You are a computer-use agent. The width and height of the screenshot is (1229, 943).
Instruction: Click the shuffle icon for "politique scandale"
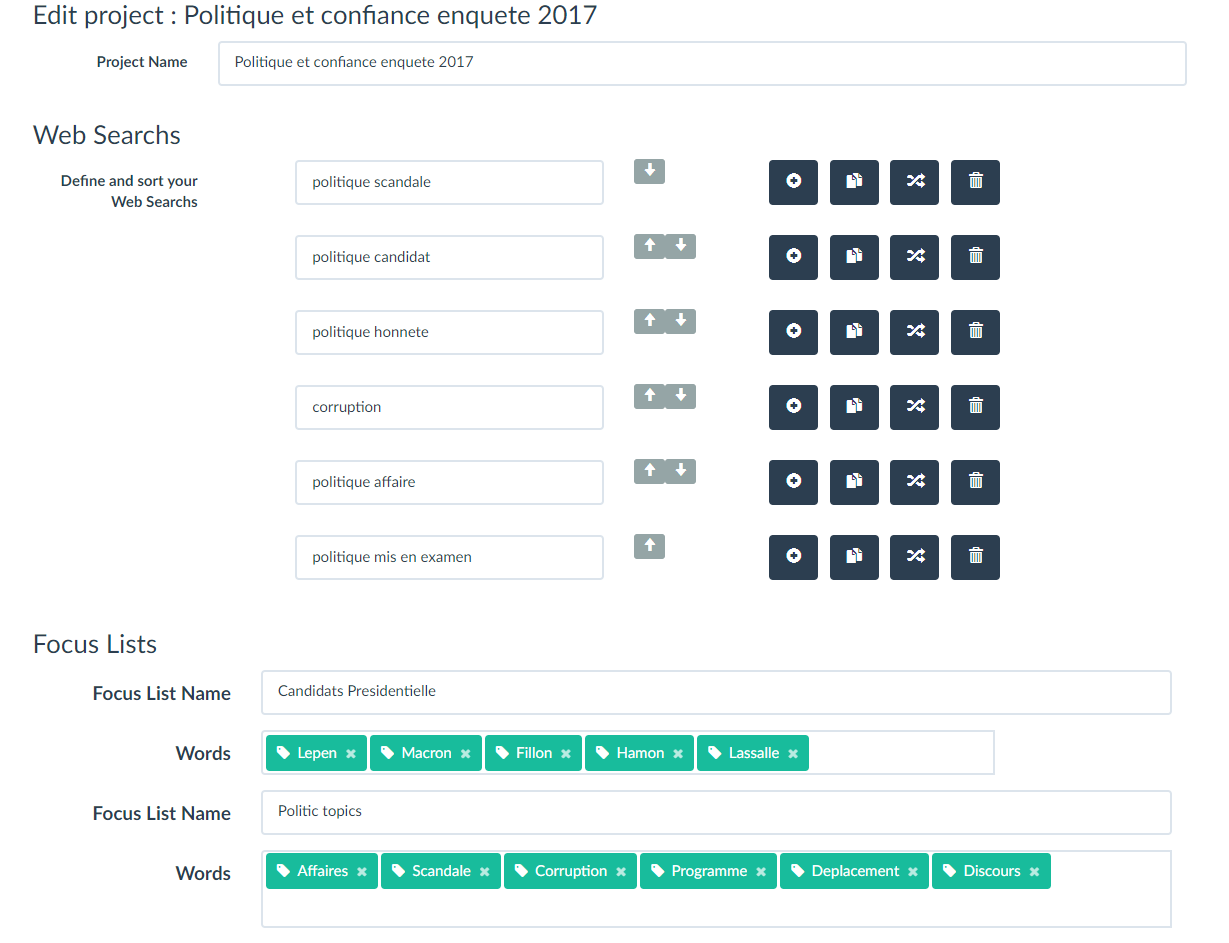pyautogui.click(x=914, y=182)
